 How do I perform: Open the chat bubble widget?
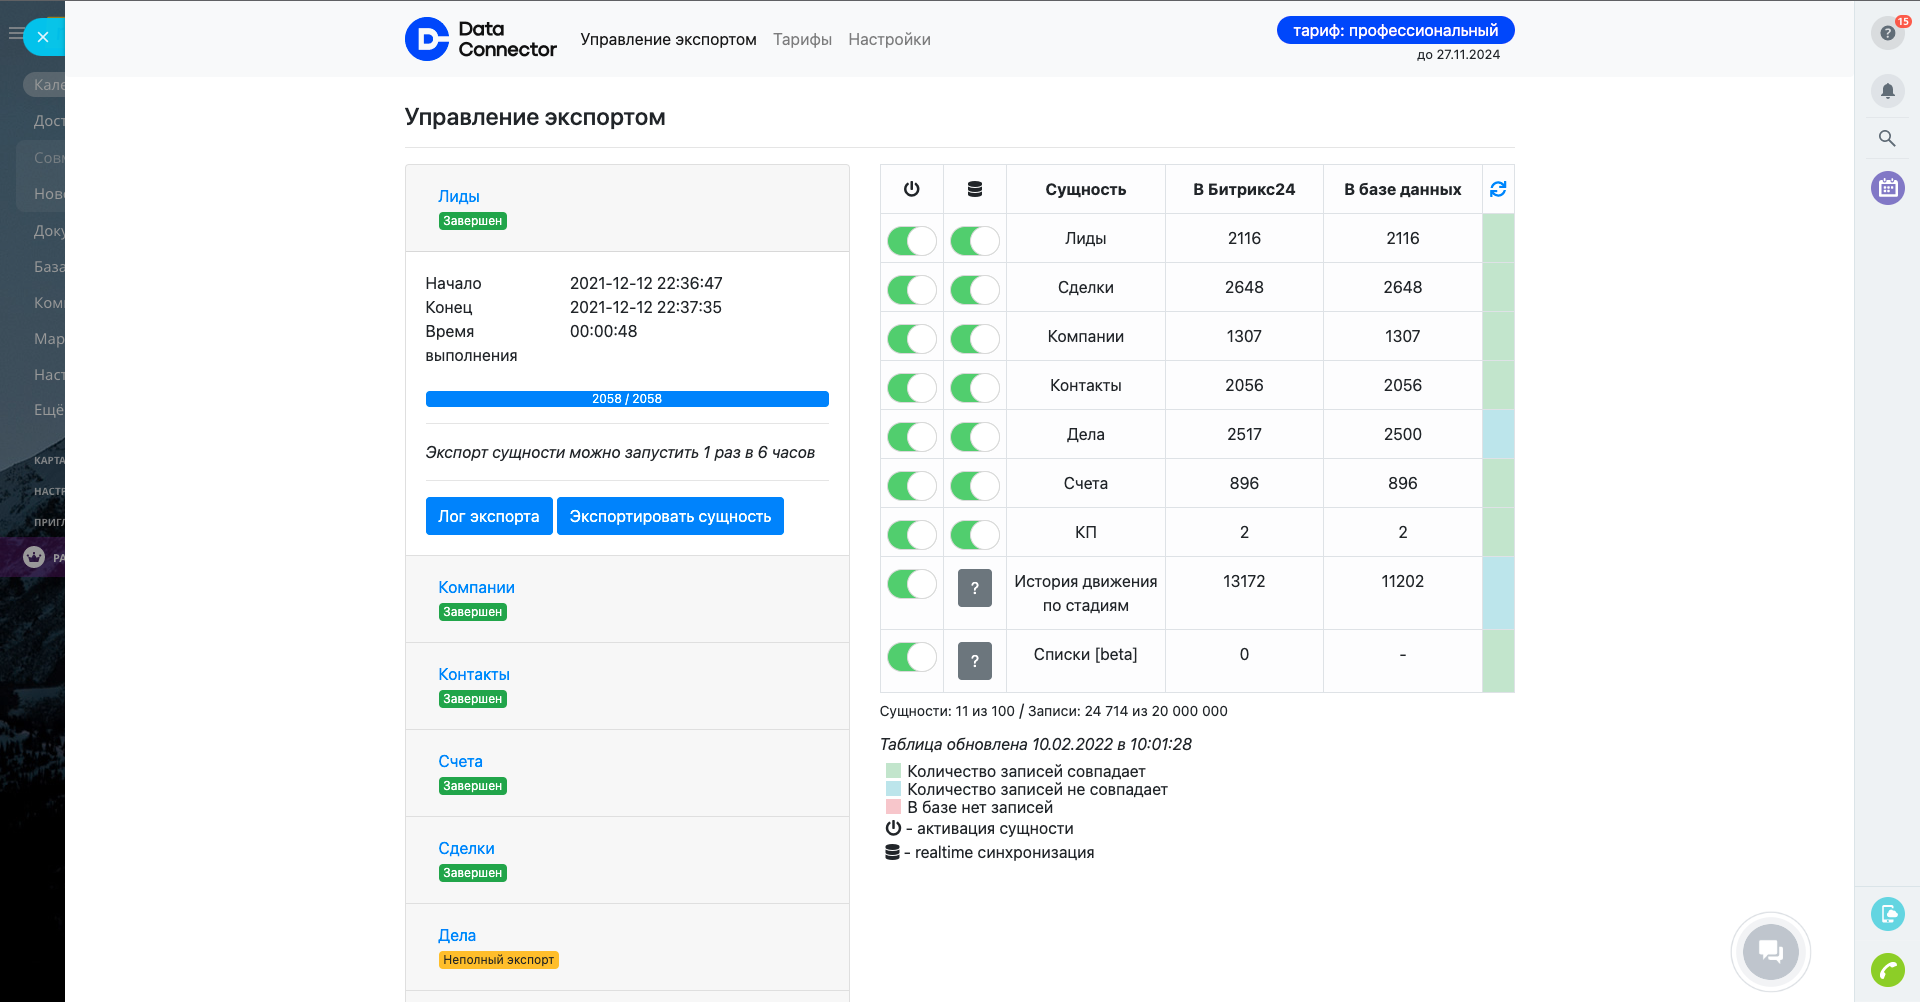click(1770, 952)
